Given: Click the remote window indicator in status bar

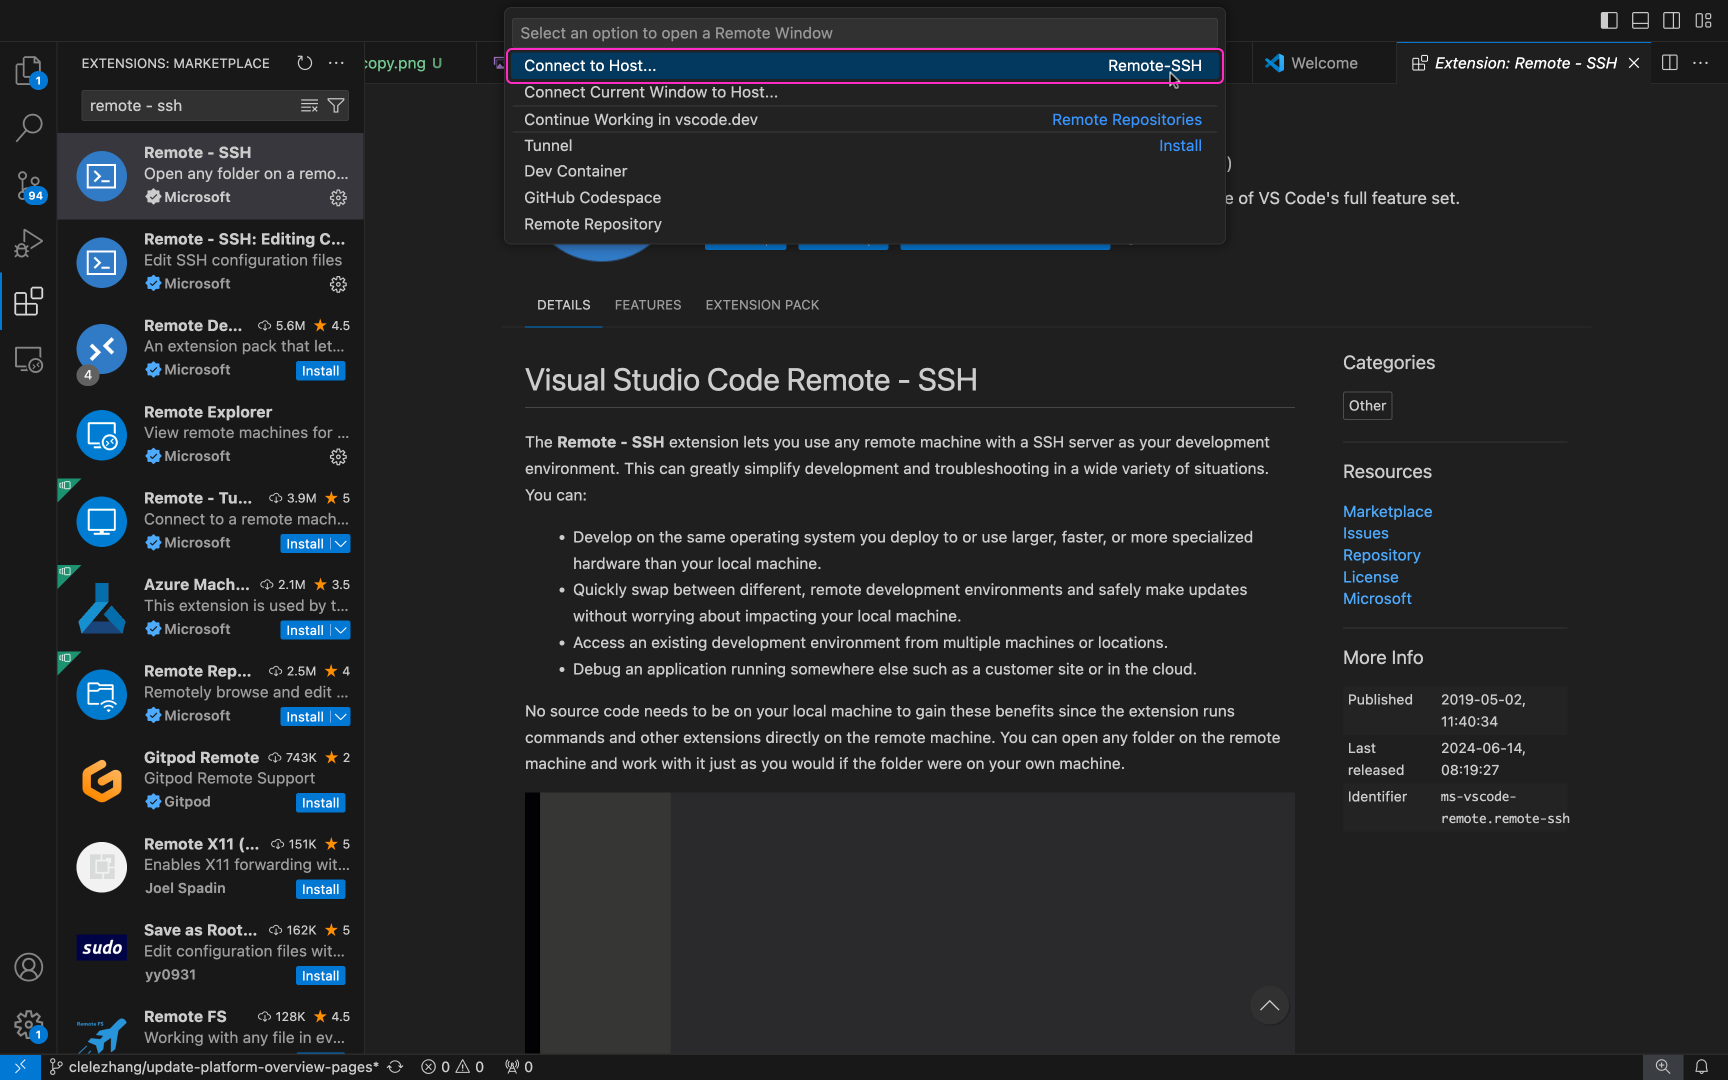Looking at the screenshot, I should coord(20,1067).
